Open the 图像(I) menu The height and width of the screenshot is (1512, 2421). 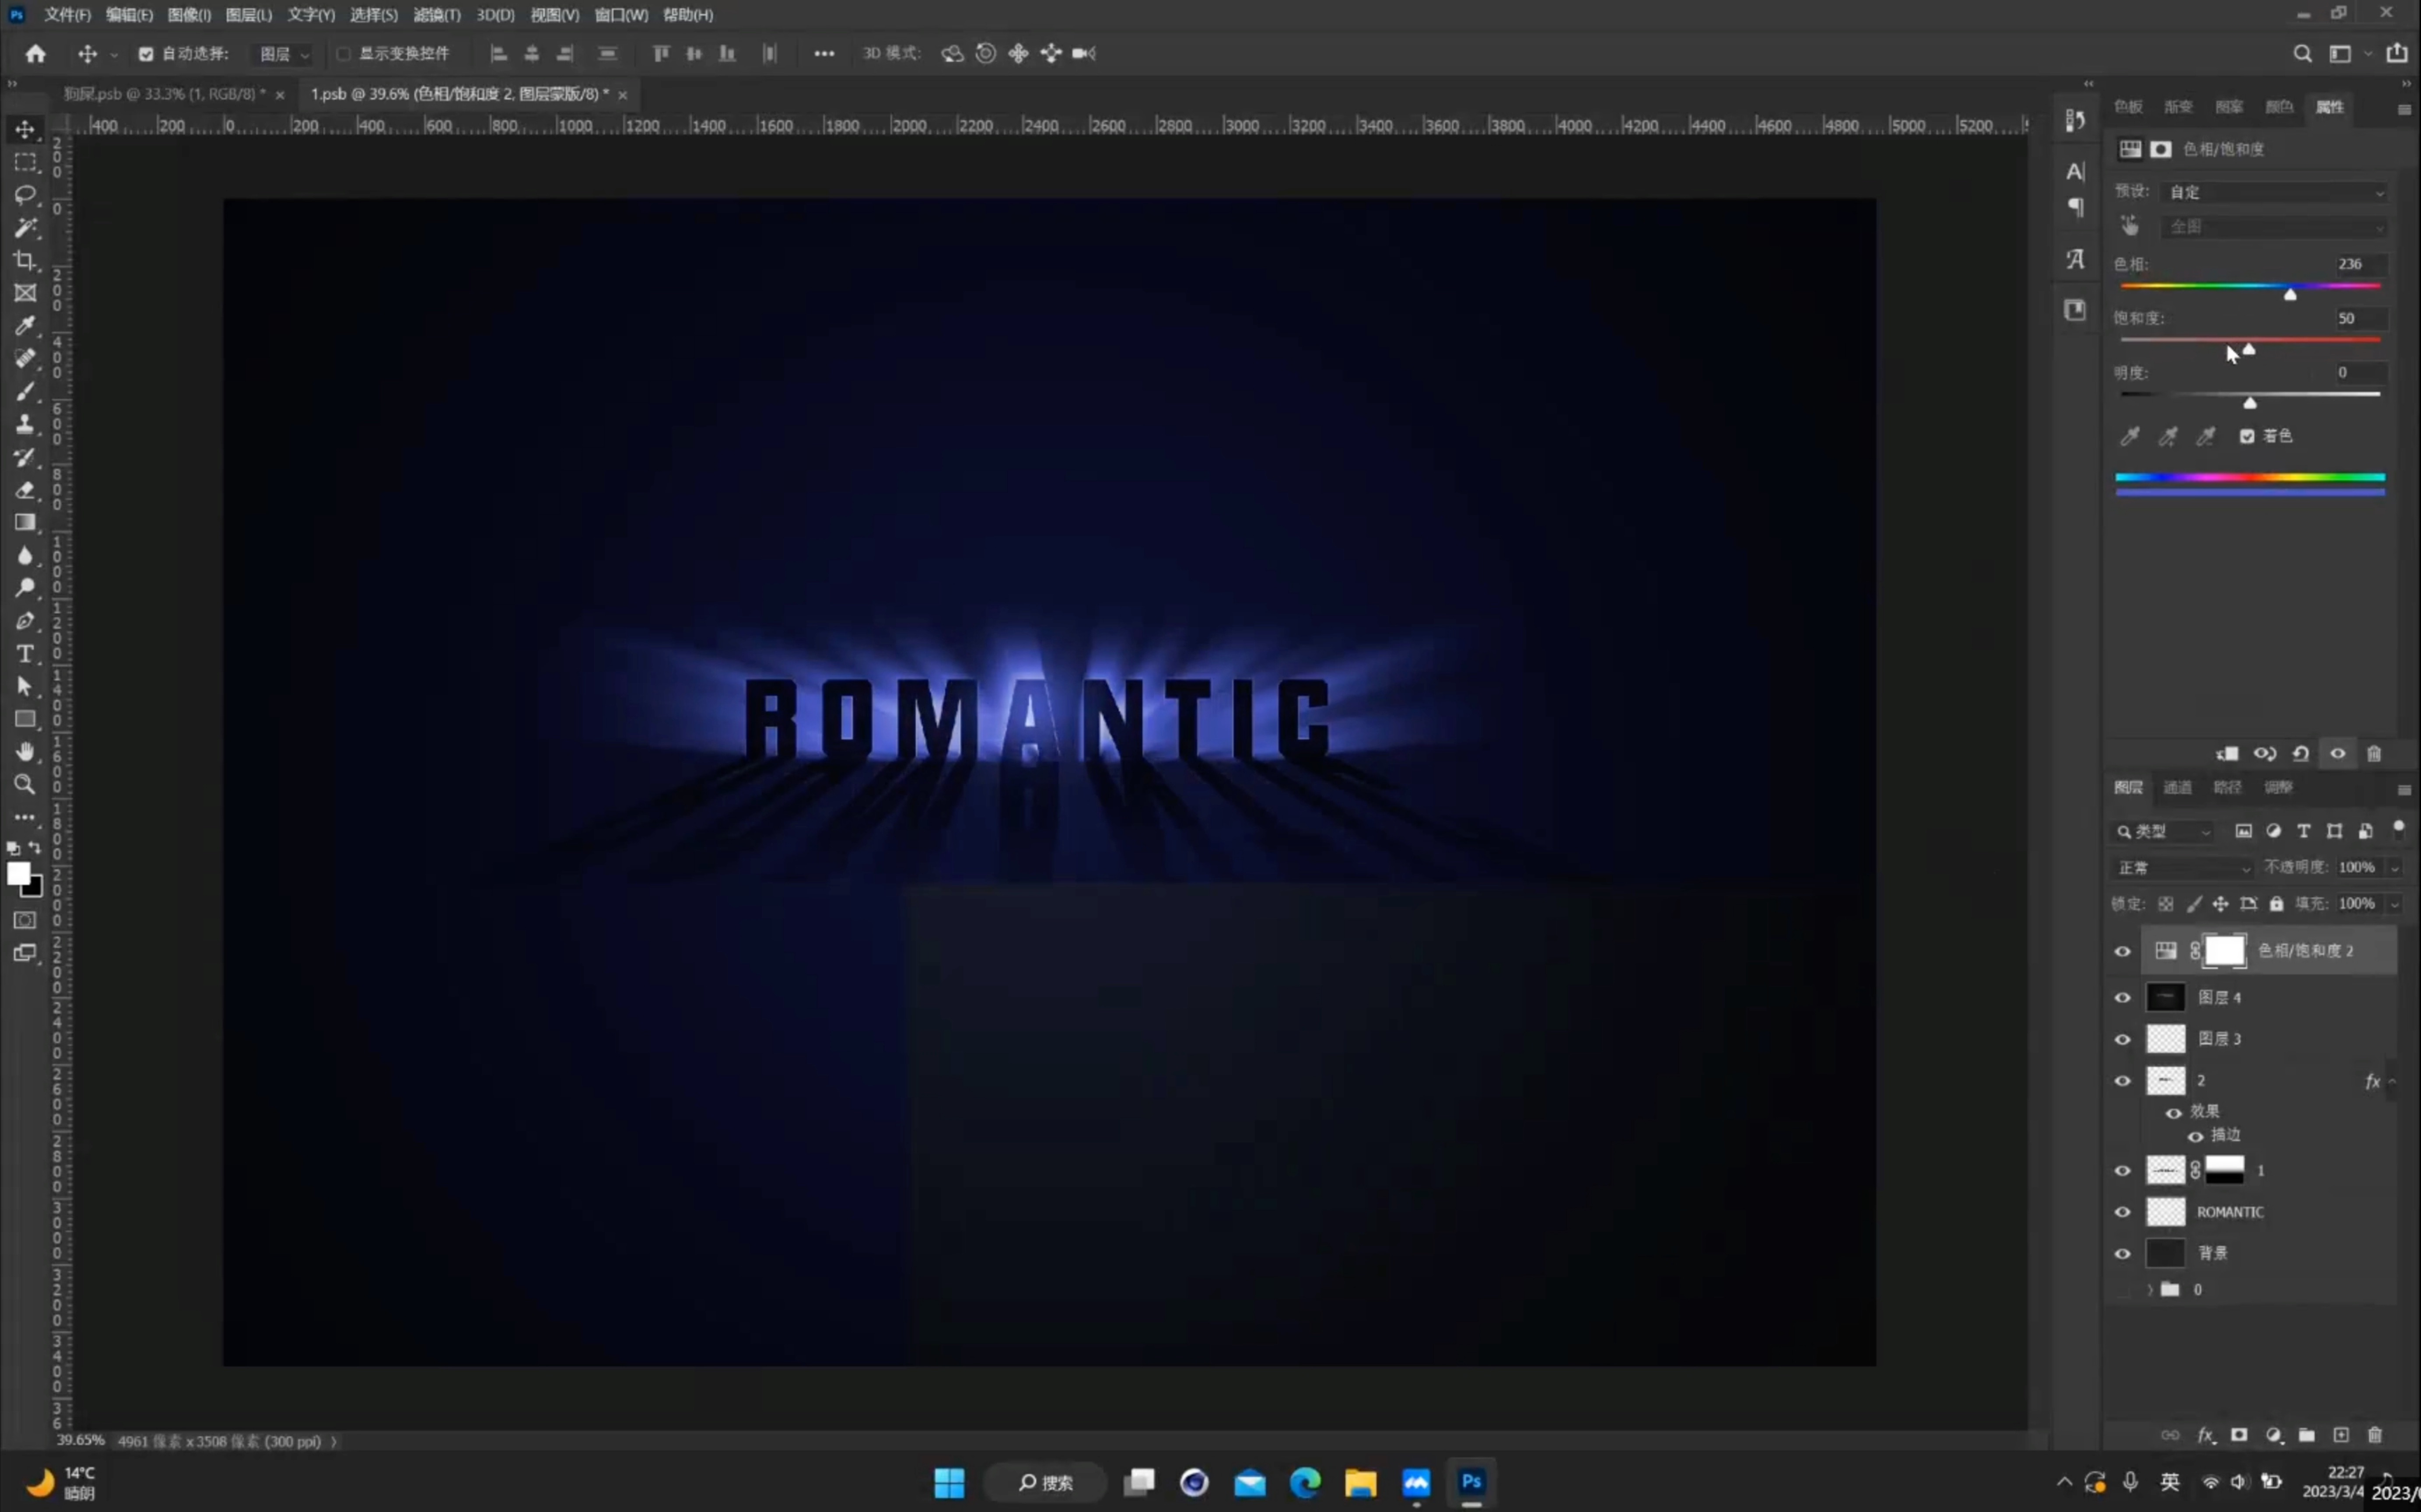pyautogui.click(x=189, y=15)
